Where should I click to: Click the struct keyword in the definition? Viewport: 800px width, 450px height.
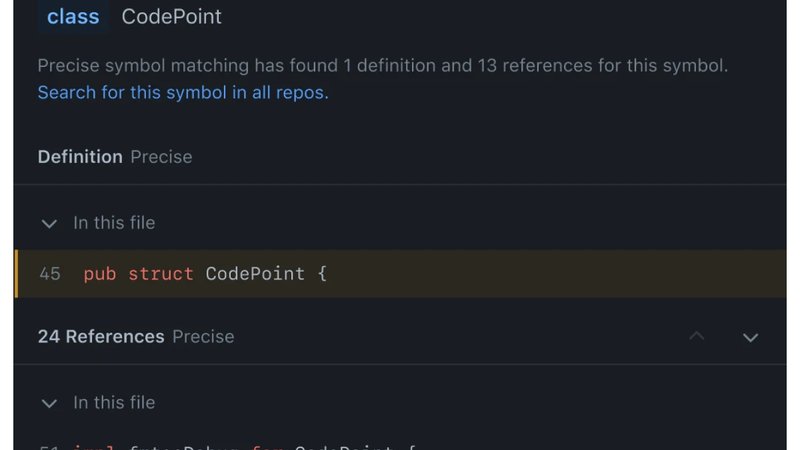(161, 273)
